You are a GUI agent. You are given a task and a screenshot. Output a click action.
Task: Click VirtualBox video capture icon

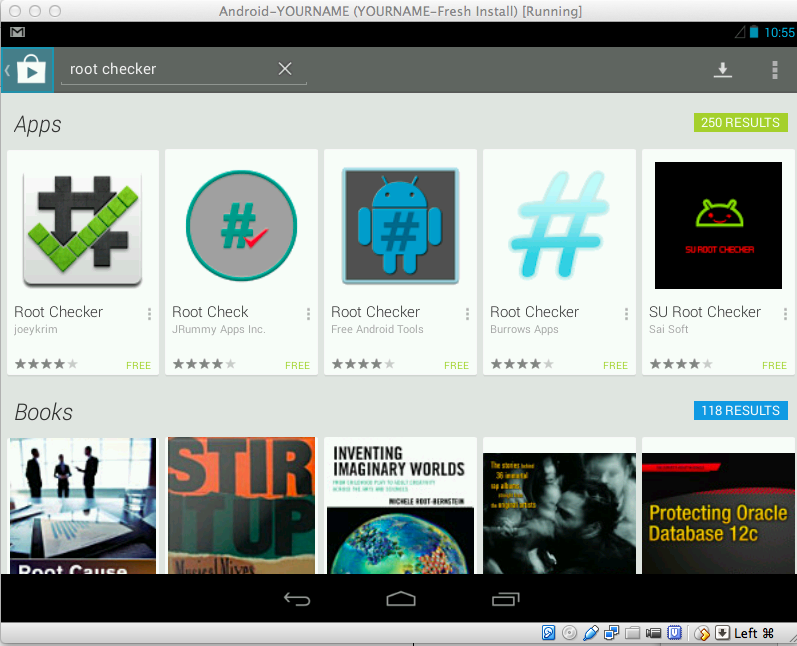653,633
